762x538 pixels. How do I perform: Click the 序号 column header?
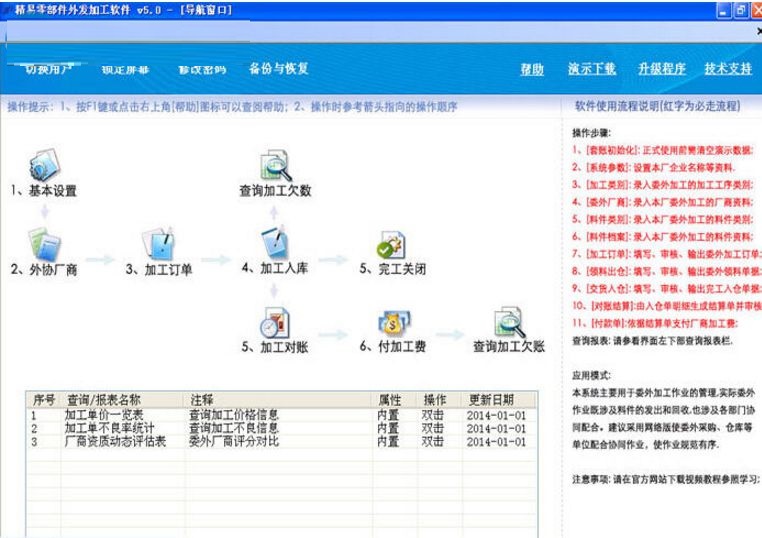click(x=44, y=400)
